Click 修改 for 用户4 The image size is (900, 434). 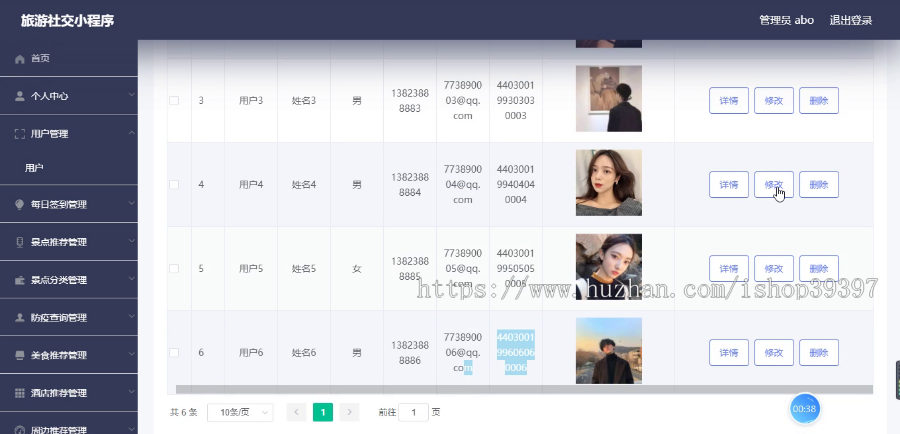click(x=774, y=184)
